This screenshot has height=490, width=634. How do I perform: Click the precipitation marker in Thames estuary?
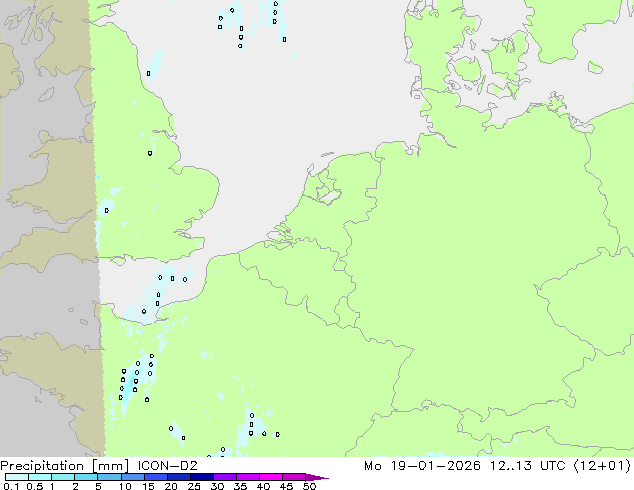coord(172,278)
